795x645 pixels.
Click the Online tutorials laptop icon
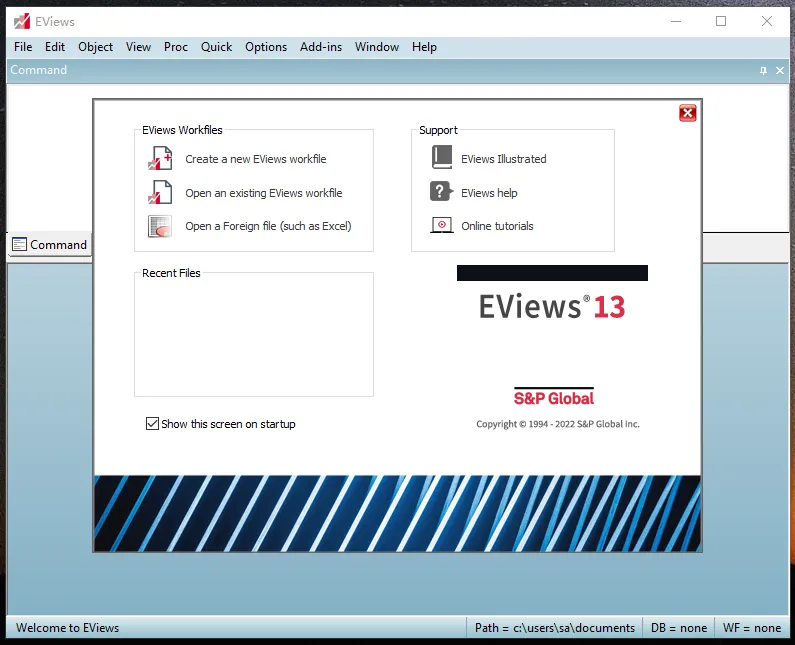point(442,225)
